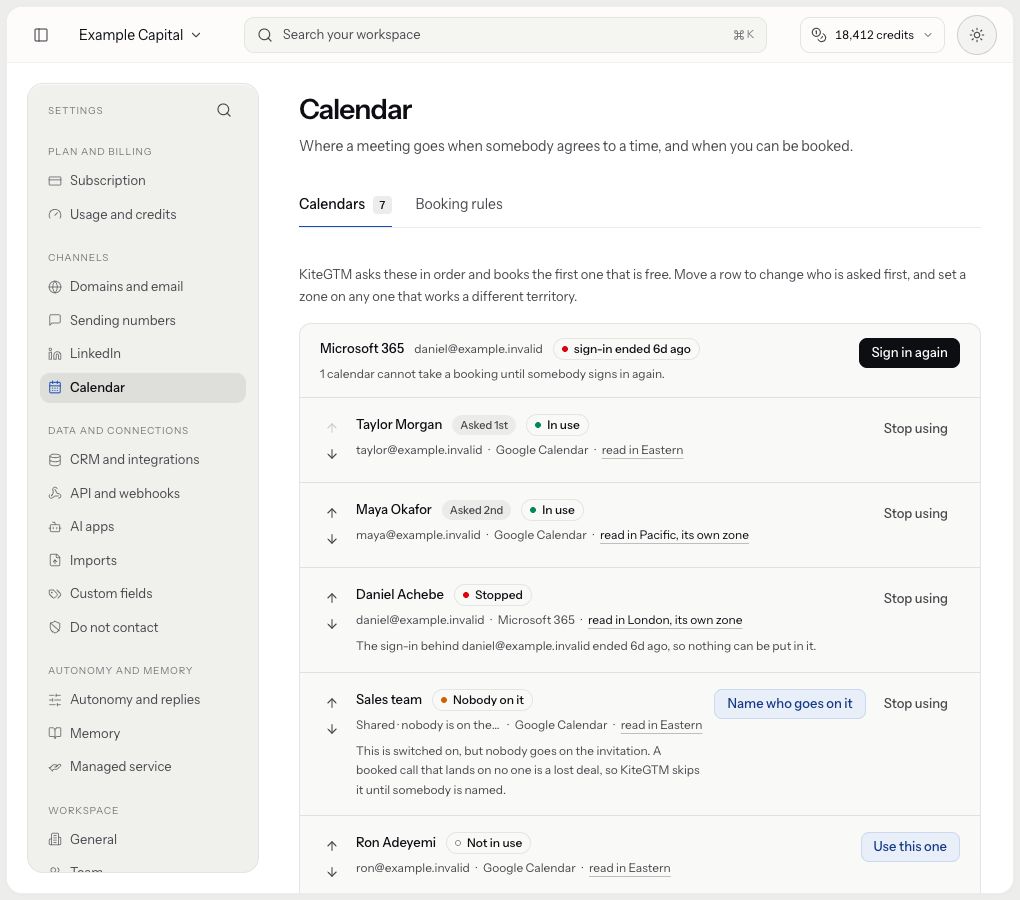Image resolution: width=1020 pixels, height=900 pixels.
Task: Go to AI apps settings
Action: 143,527
